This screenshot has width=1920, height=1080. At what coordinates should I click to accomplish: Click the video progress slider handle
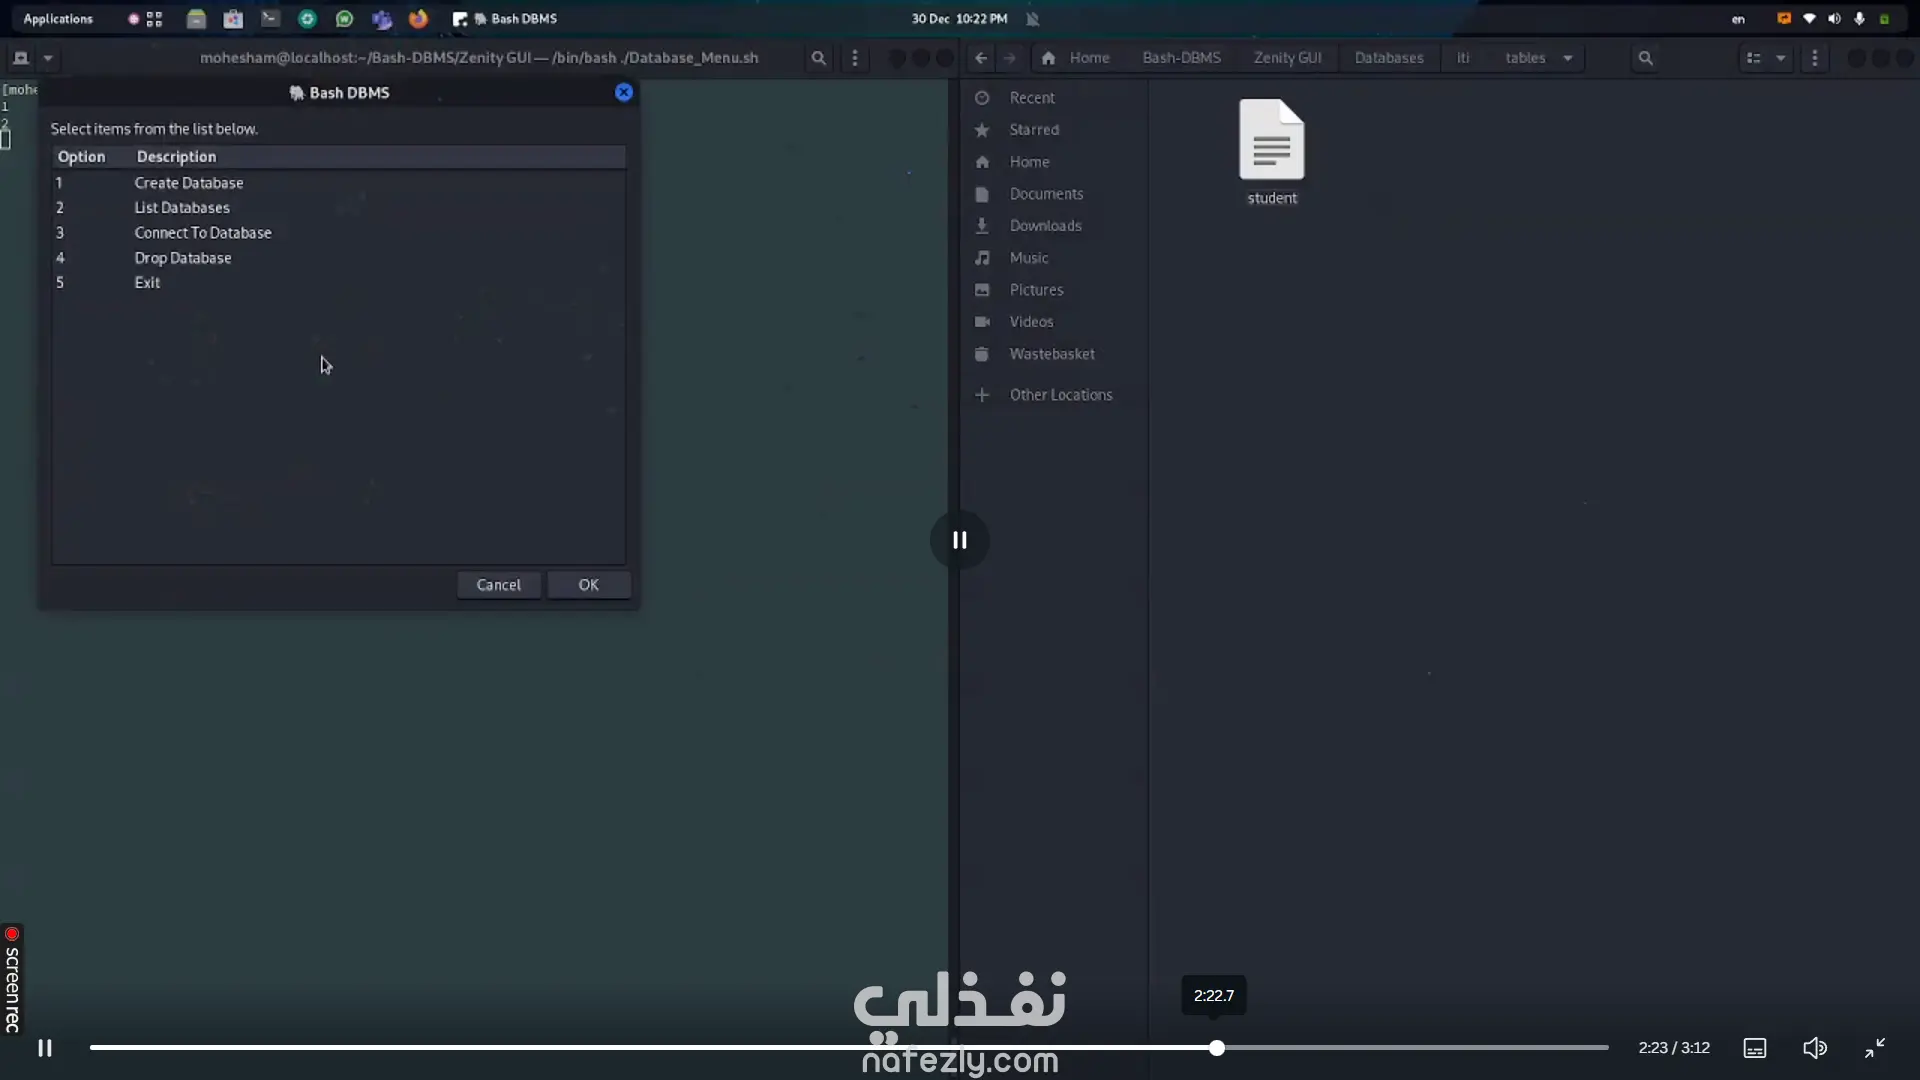tap(1216, 1048)
